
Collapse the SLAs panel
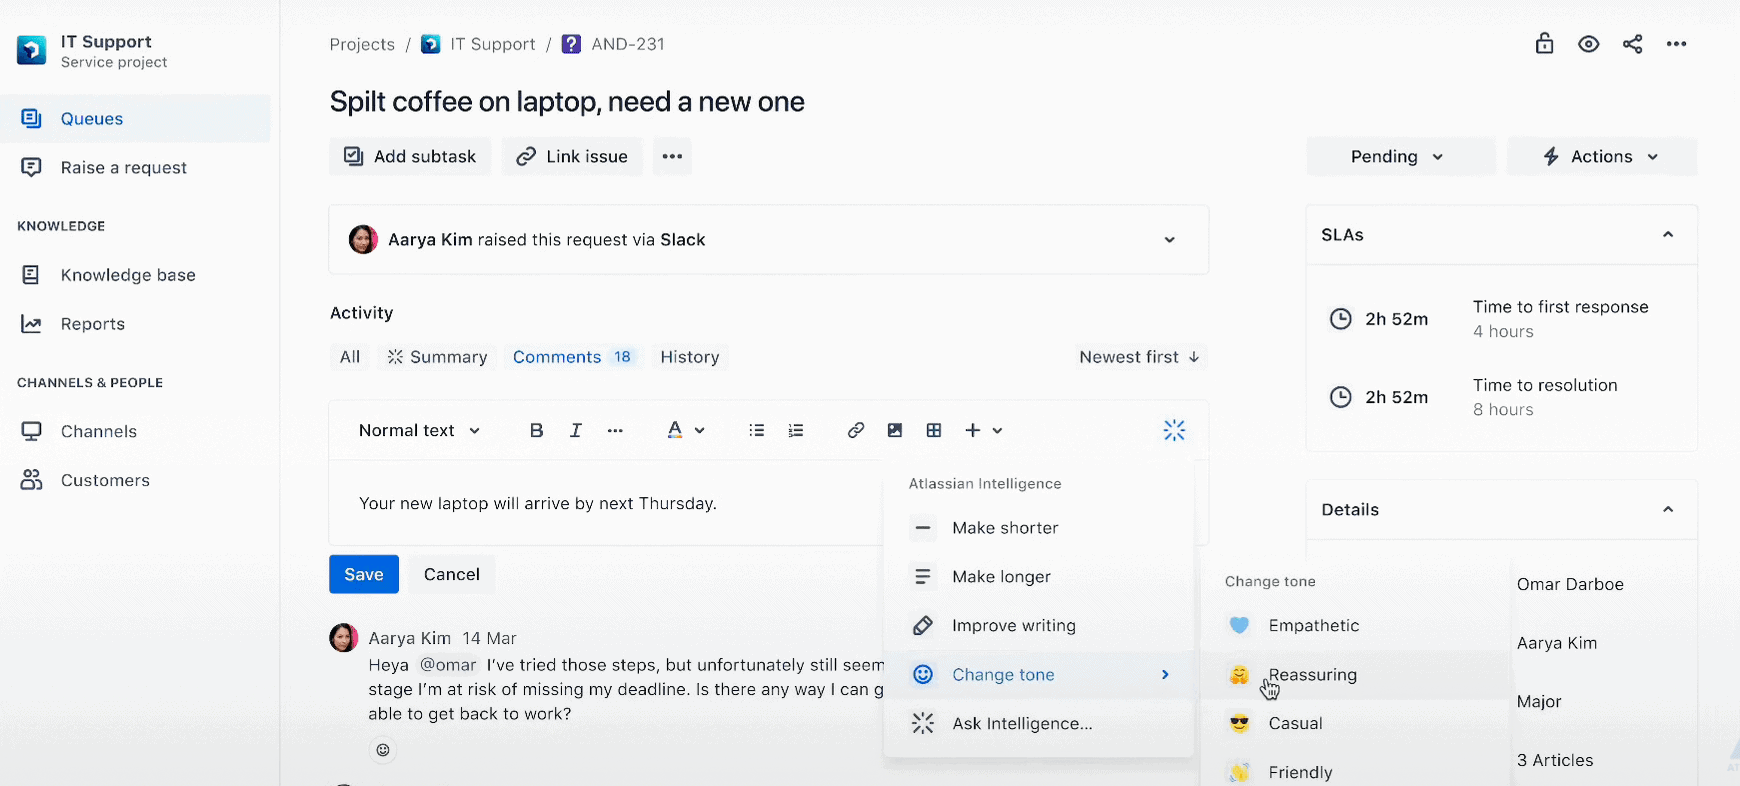coord(1668,235)
